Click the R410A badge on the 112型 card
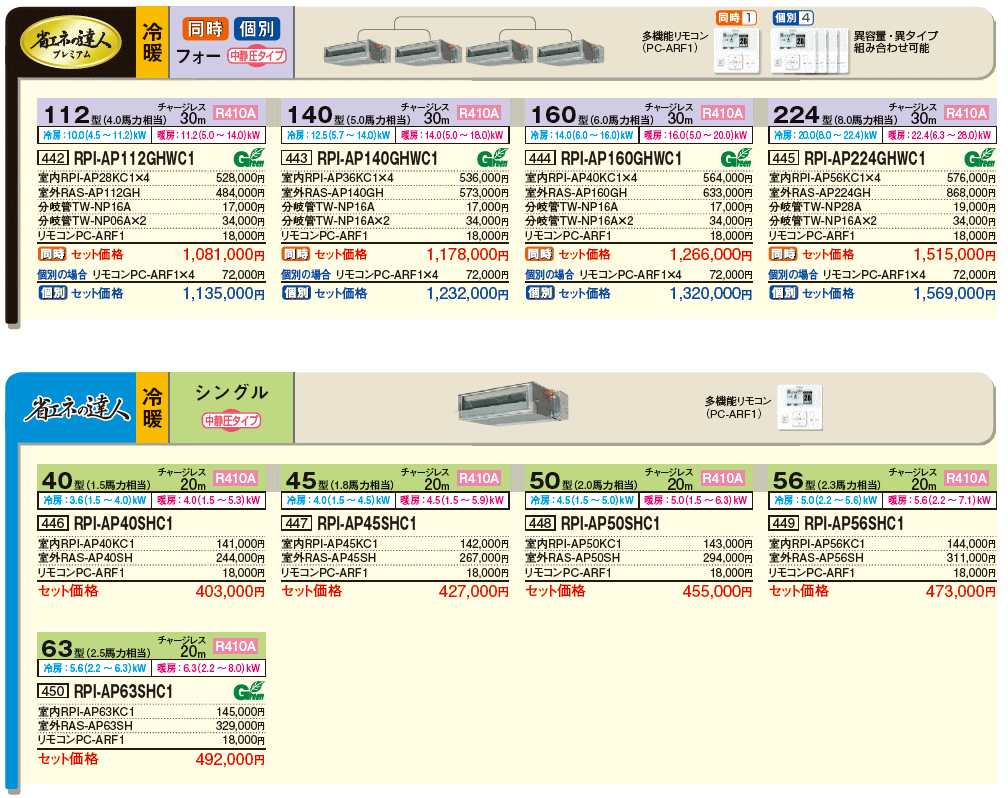The image size is (1008, 798). 235,114
